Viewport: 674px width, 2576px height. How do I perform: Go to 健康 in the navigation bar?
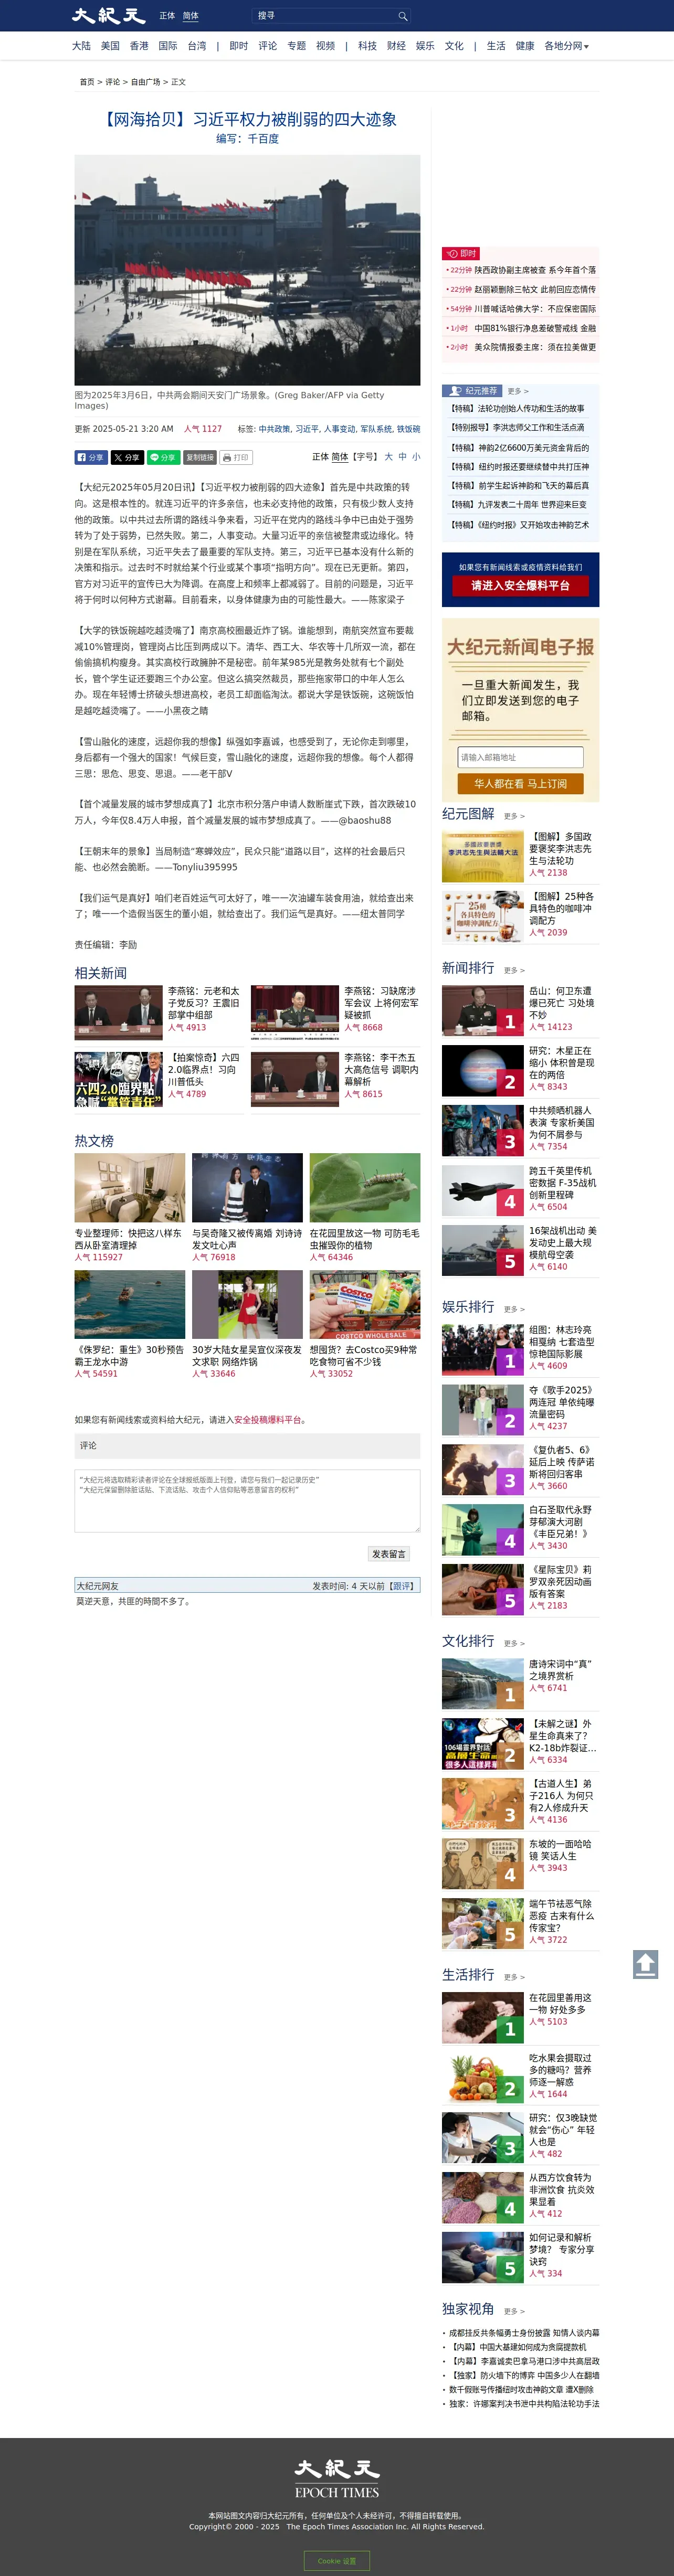(x=525, y=46)
